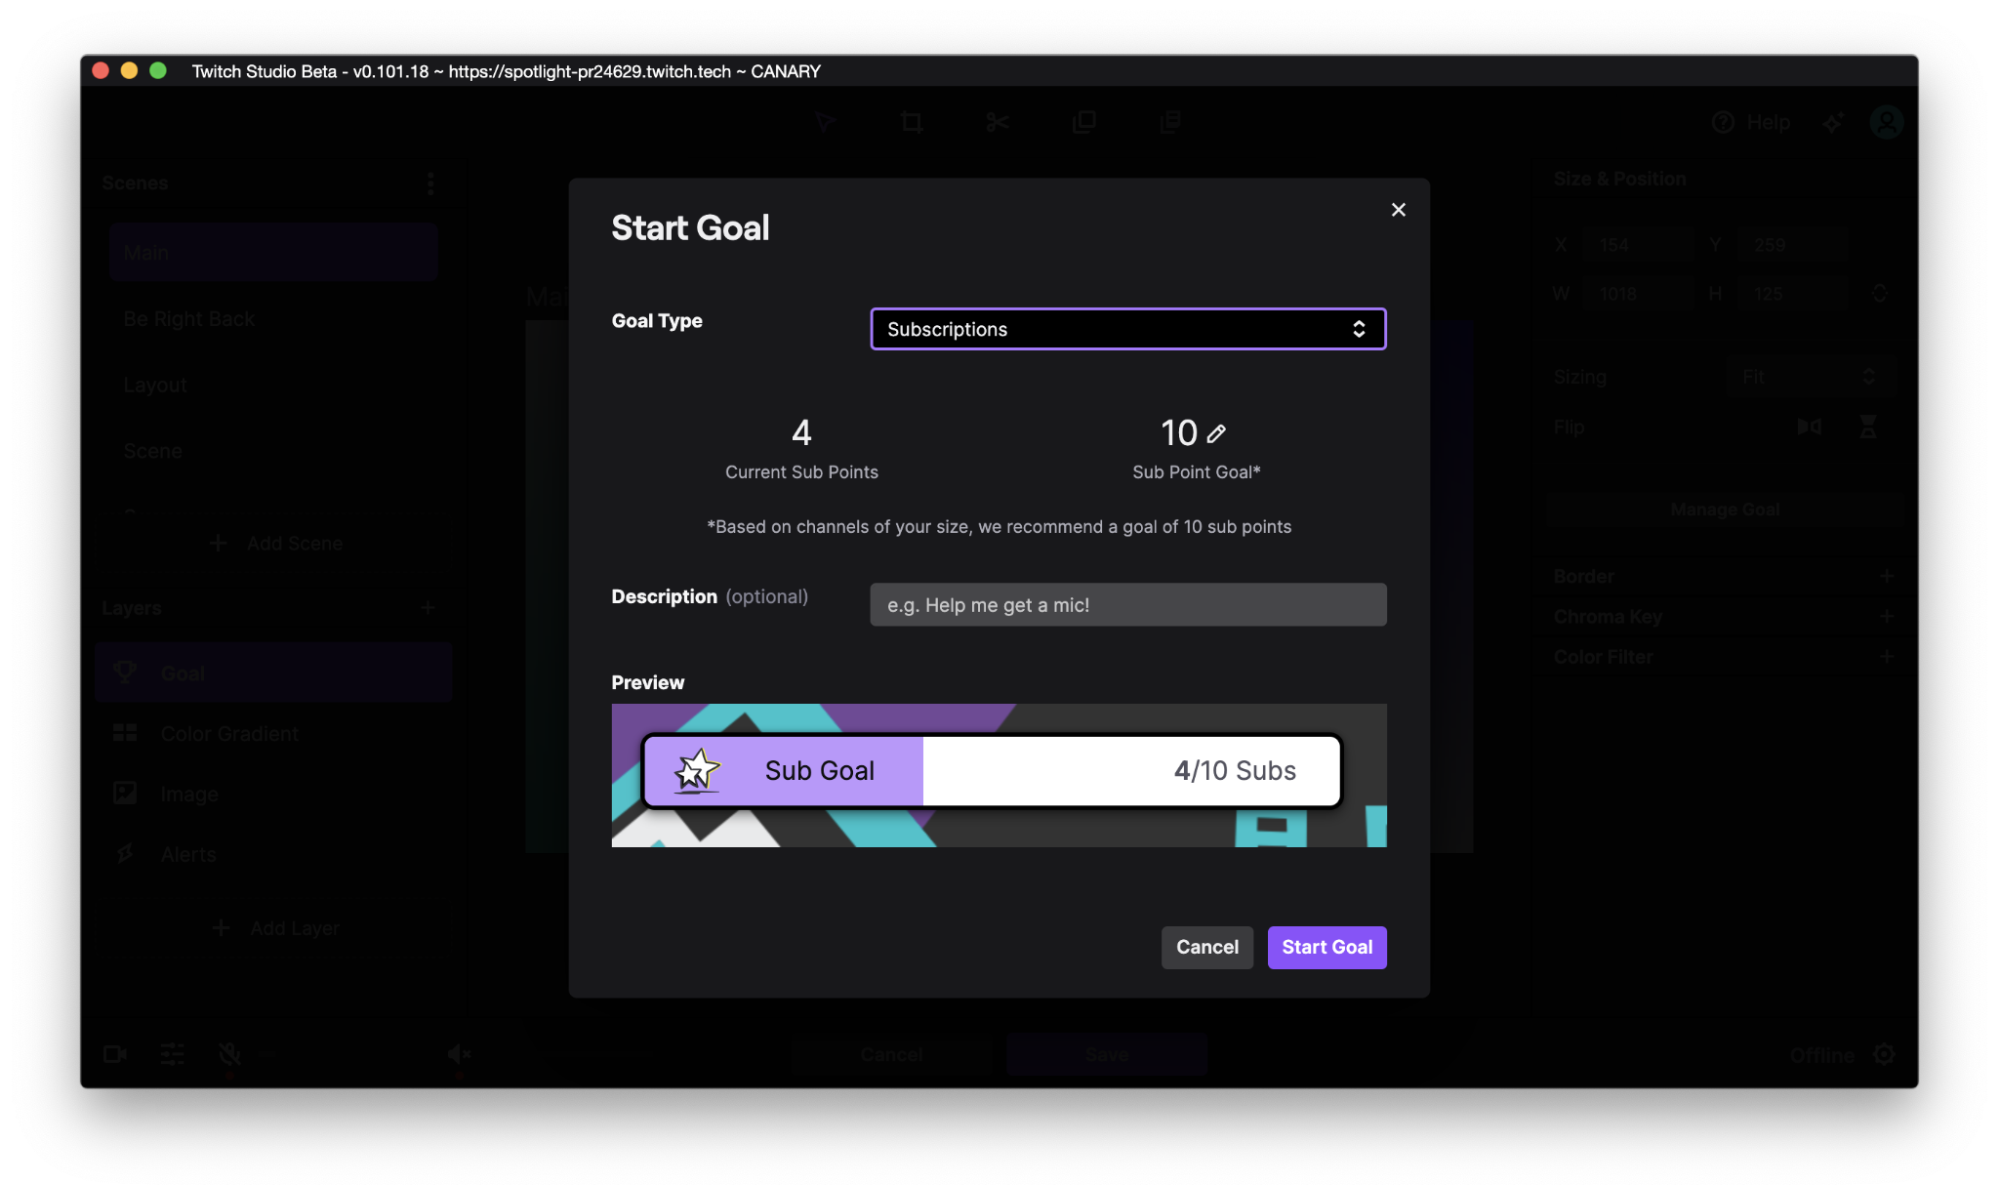This screenshot has height=1195, width=1999.
Task: Edit Sub Point Goal using the pencil icon
Action: pos(1216,433)
